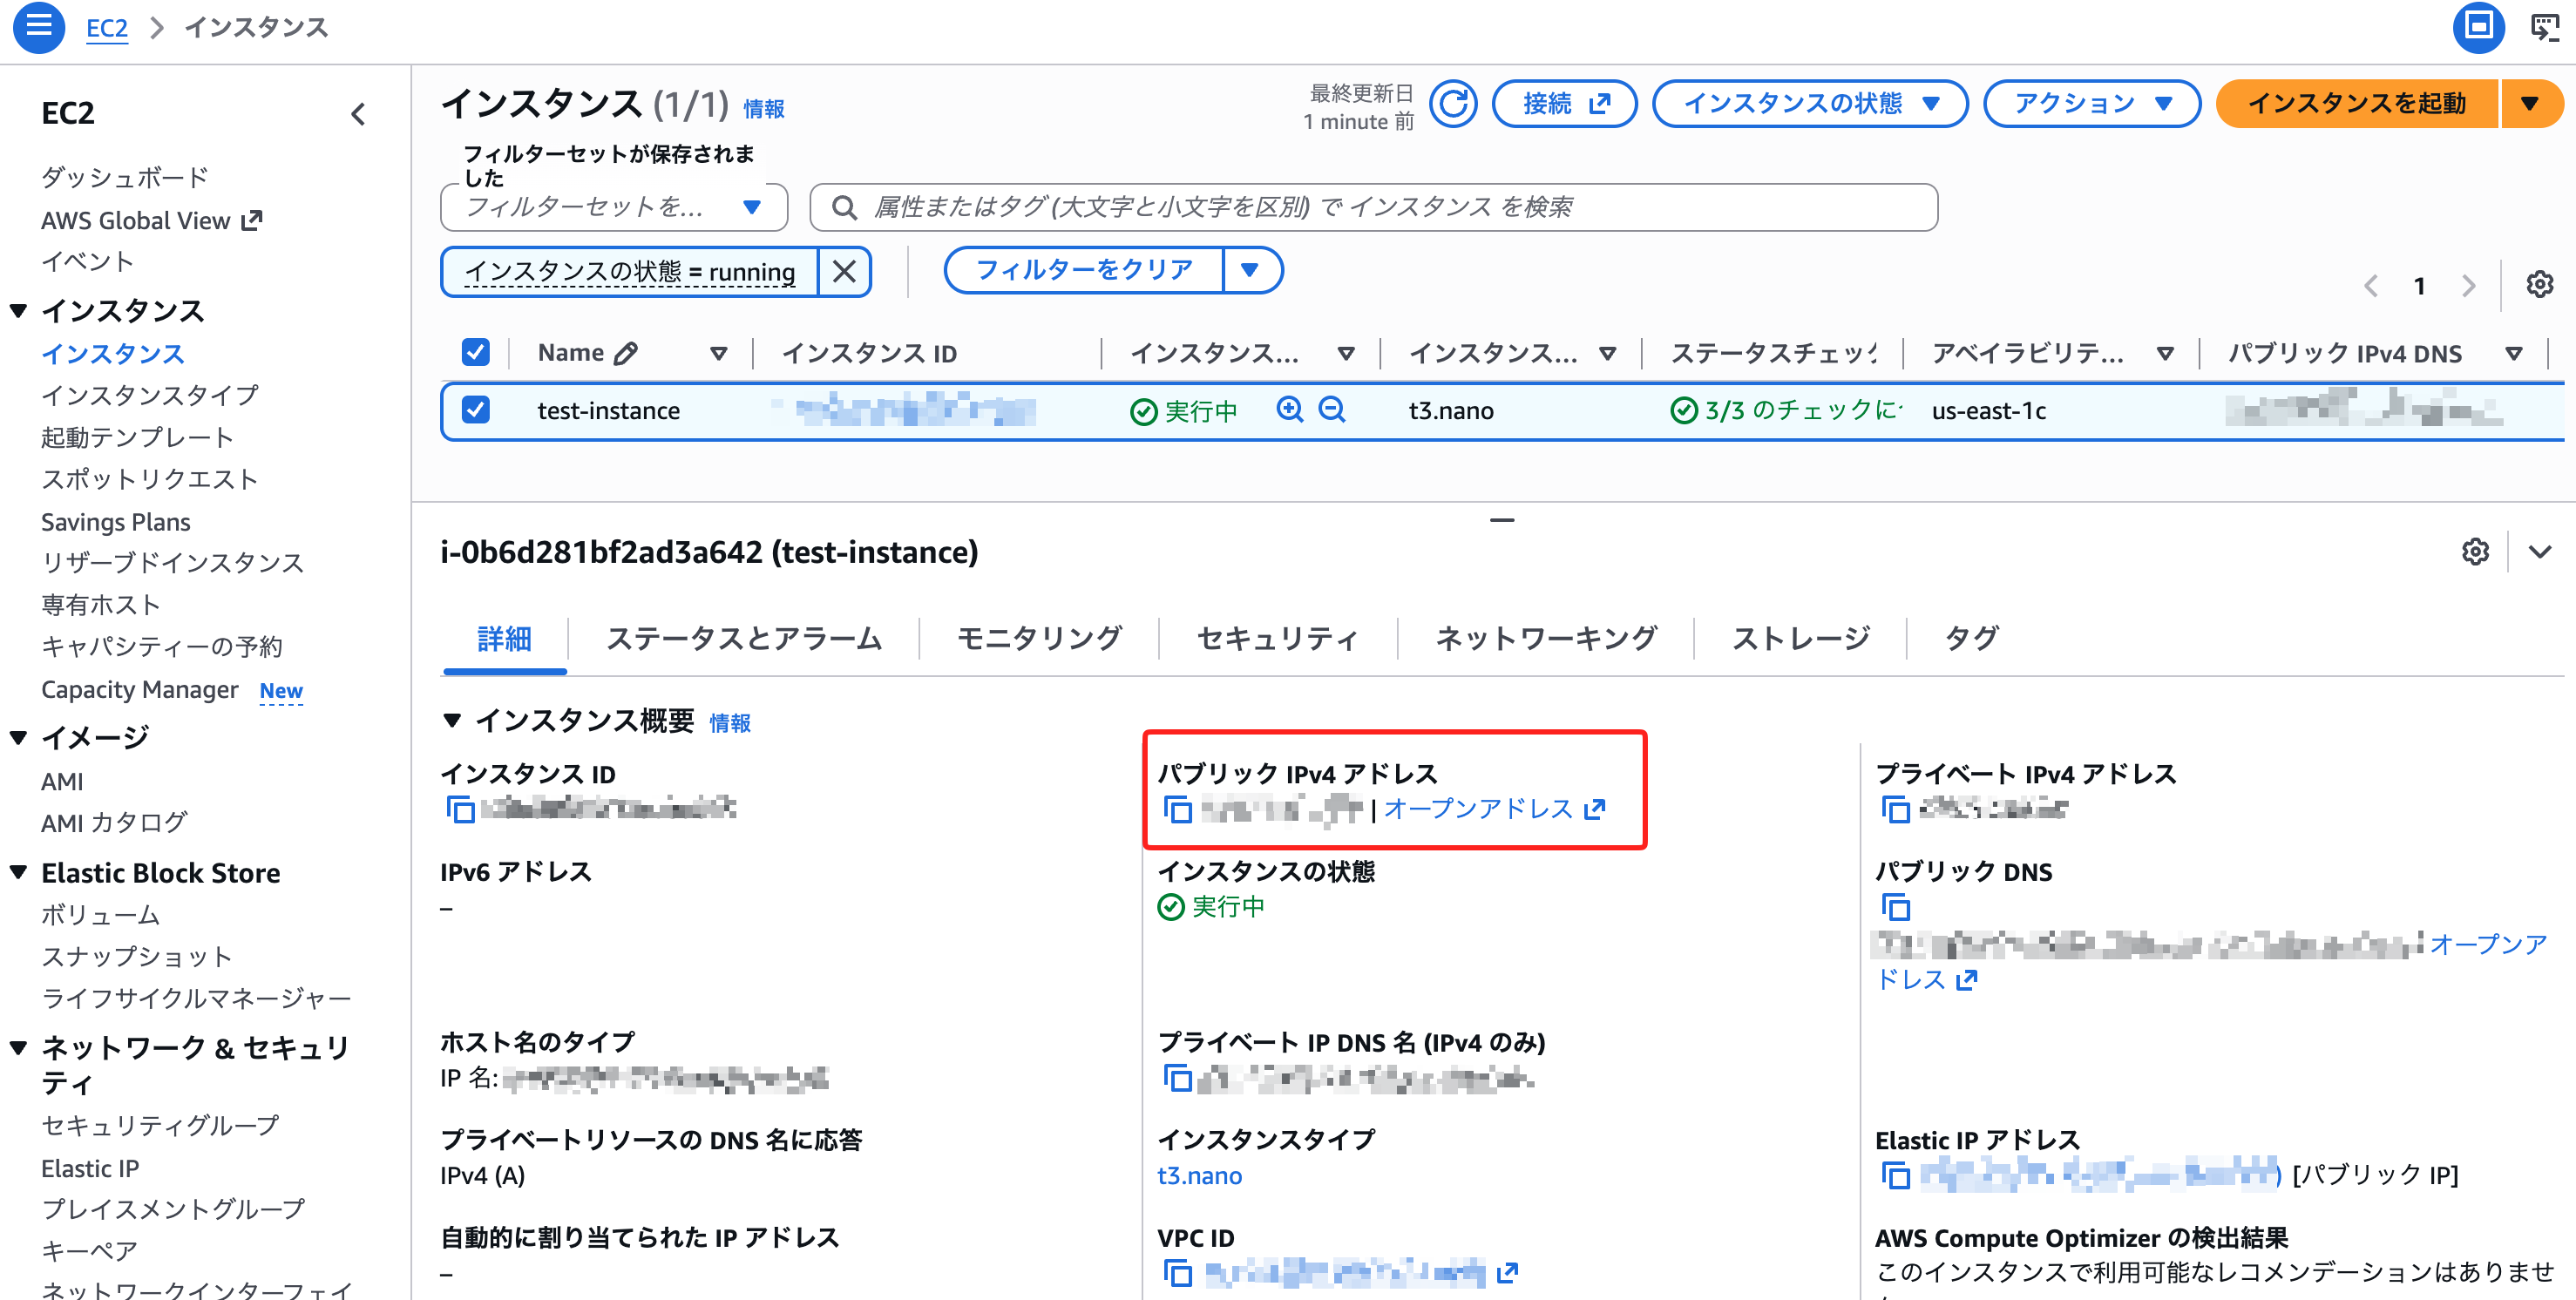The image size is (2576, 1300).
Task: Click the top-right support session icon
Action: [x=2544, y=26]
